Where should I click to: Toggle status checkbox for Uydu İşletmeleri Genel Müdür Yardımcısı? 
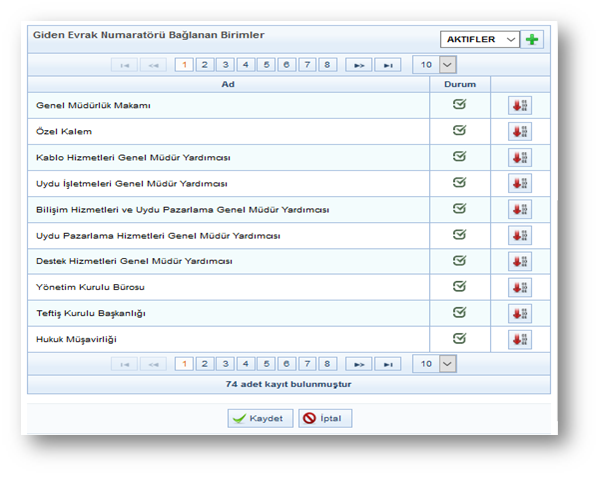point(459,182)
